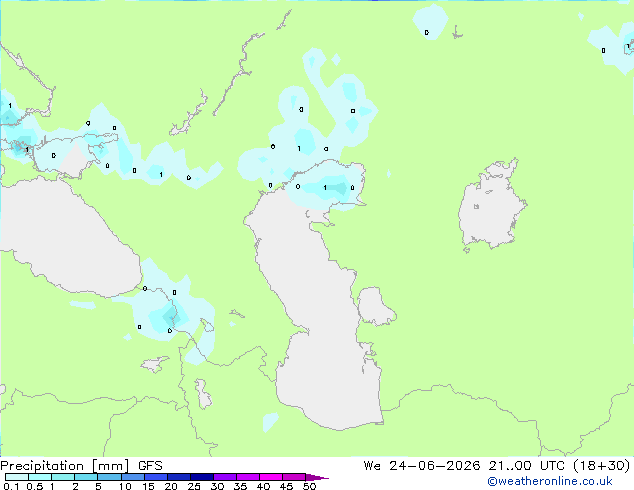The image size is (634, 490).
Task: Open the weatheronline.co.uk link
Action: [550, 481]
